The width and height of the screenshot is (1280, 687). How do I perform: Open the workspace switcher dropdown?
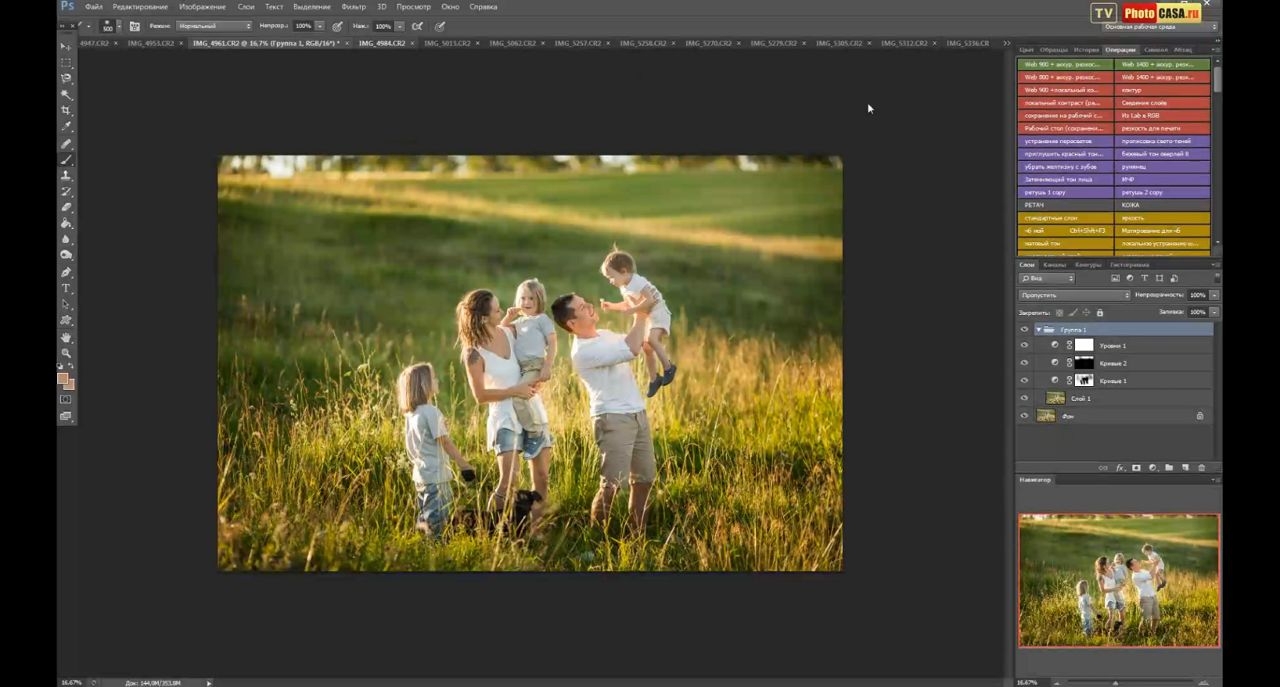(x=1160, y=27)
